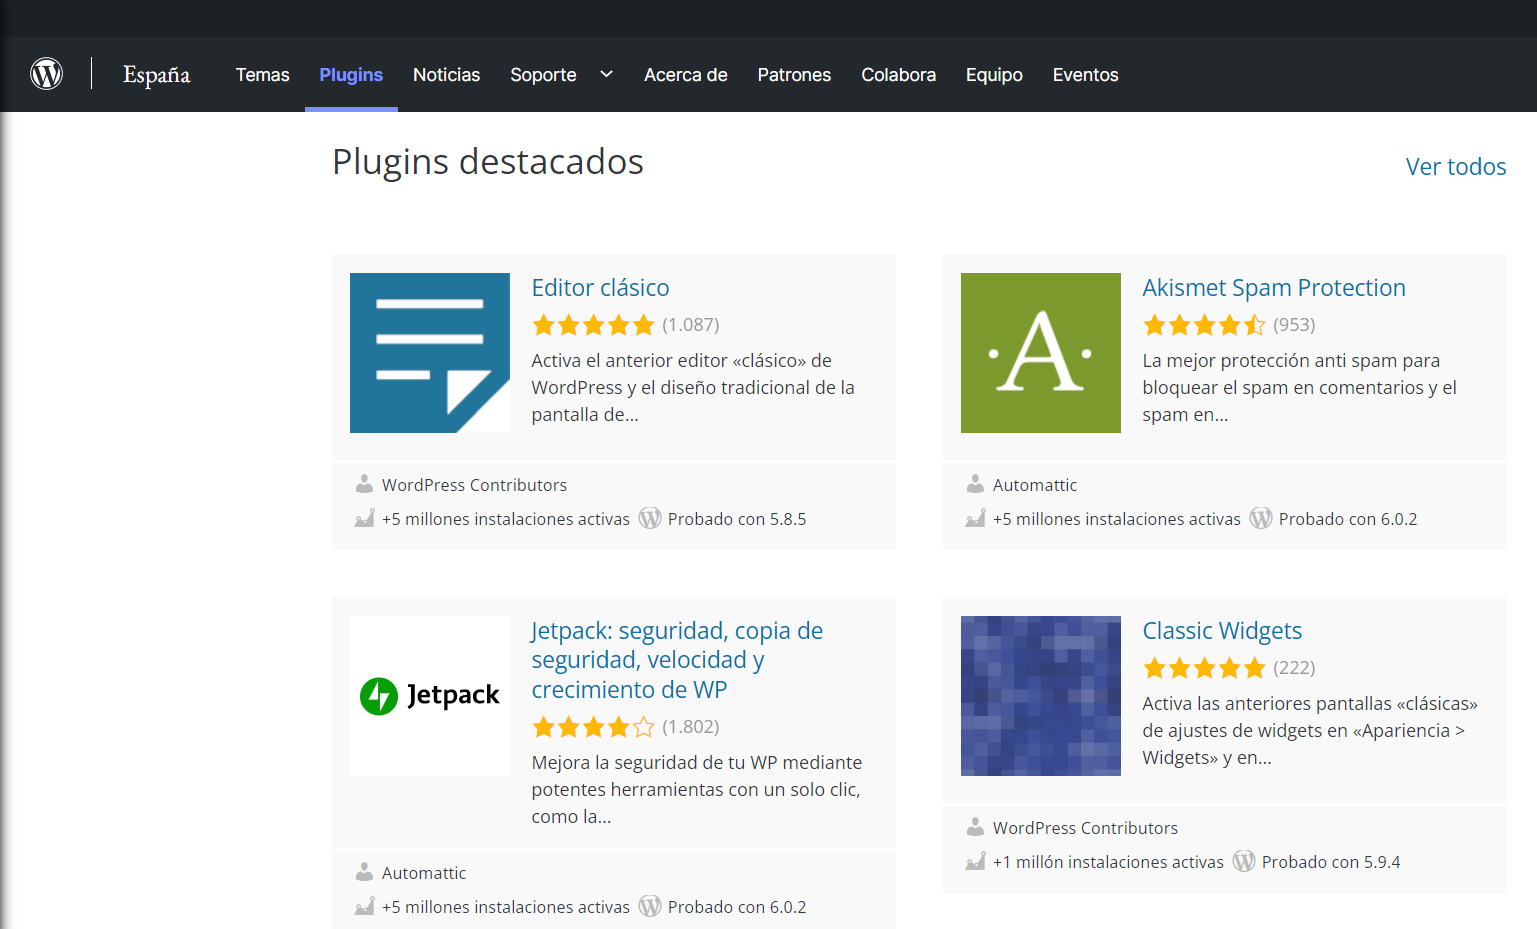Image resolution: width=1537 pixels, height=929 pixels.
Task: Click installs chart icon in Jetpack card
Action: coord(364,906)
